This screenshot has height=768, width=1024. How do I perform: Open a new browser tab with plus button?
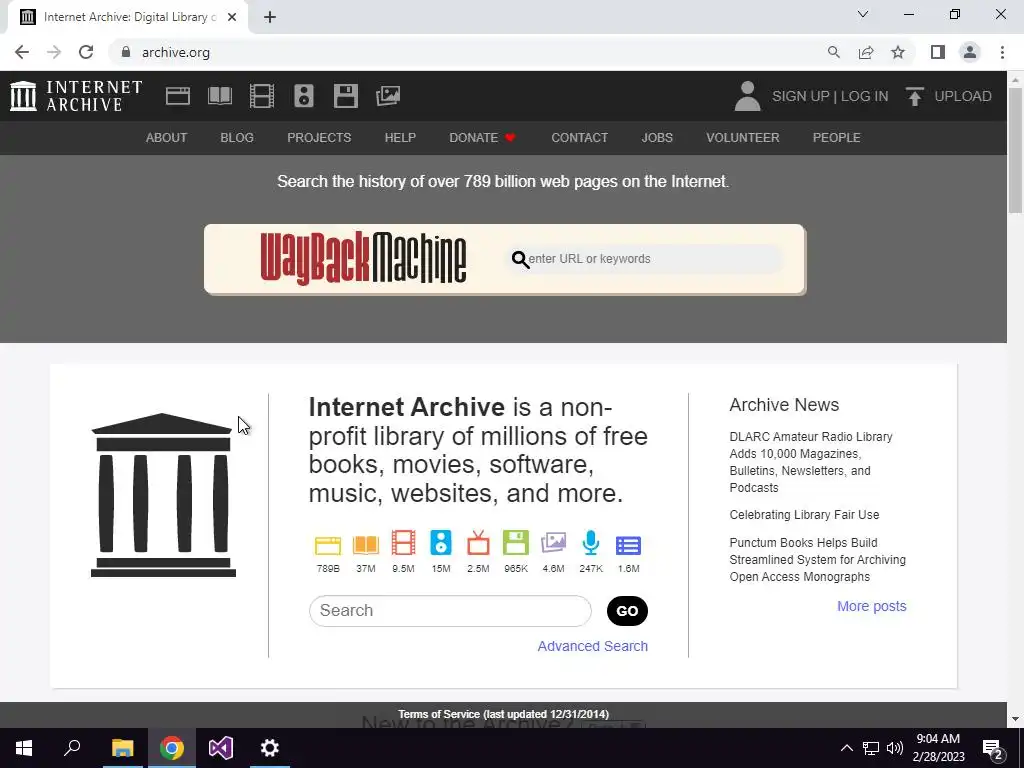point(270,17)
